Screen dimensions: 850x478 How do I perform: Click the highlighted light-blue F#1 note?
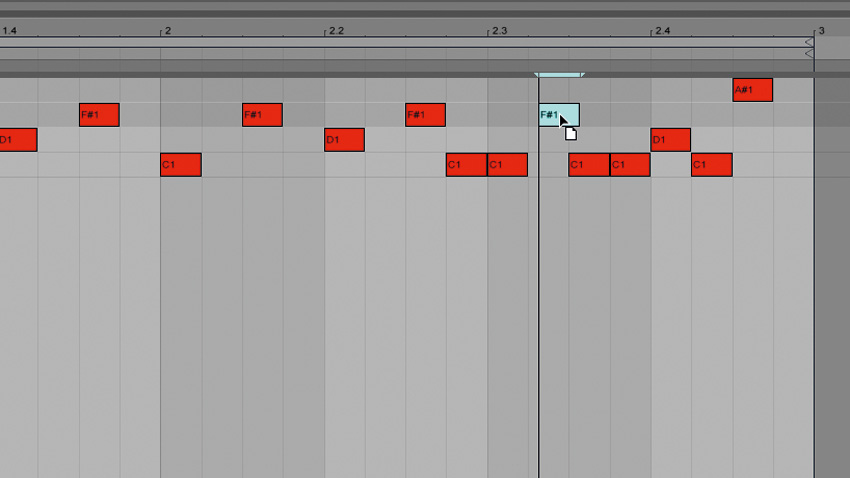click(559, 115)
